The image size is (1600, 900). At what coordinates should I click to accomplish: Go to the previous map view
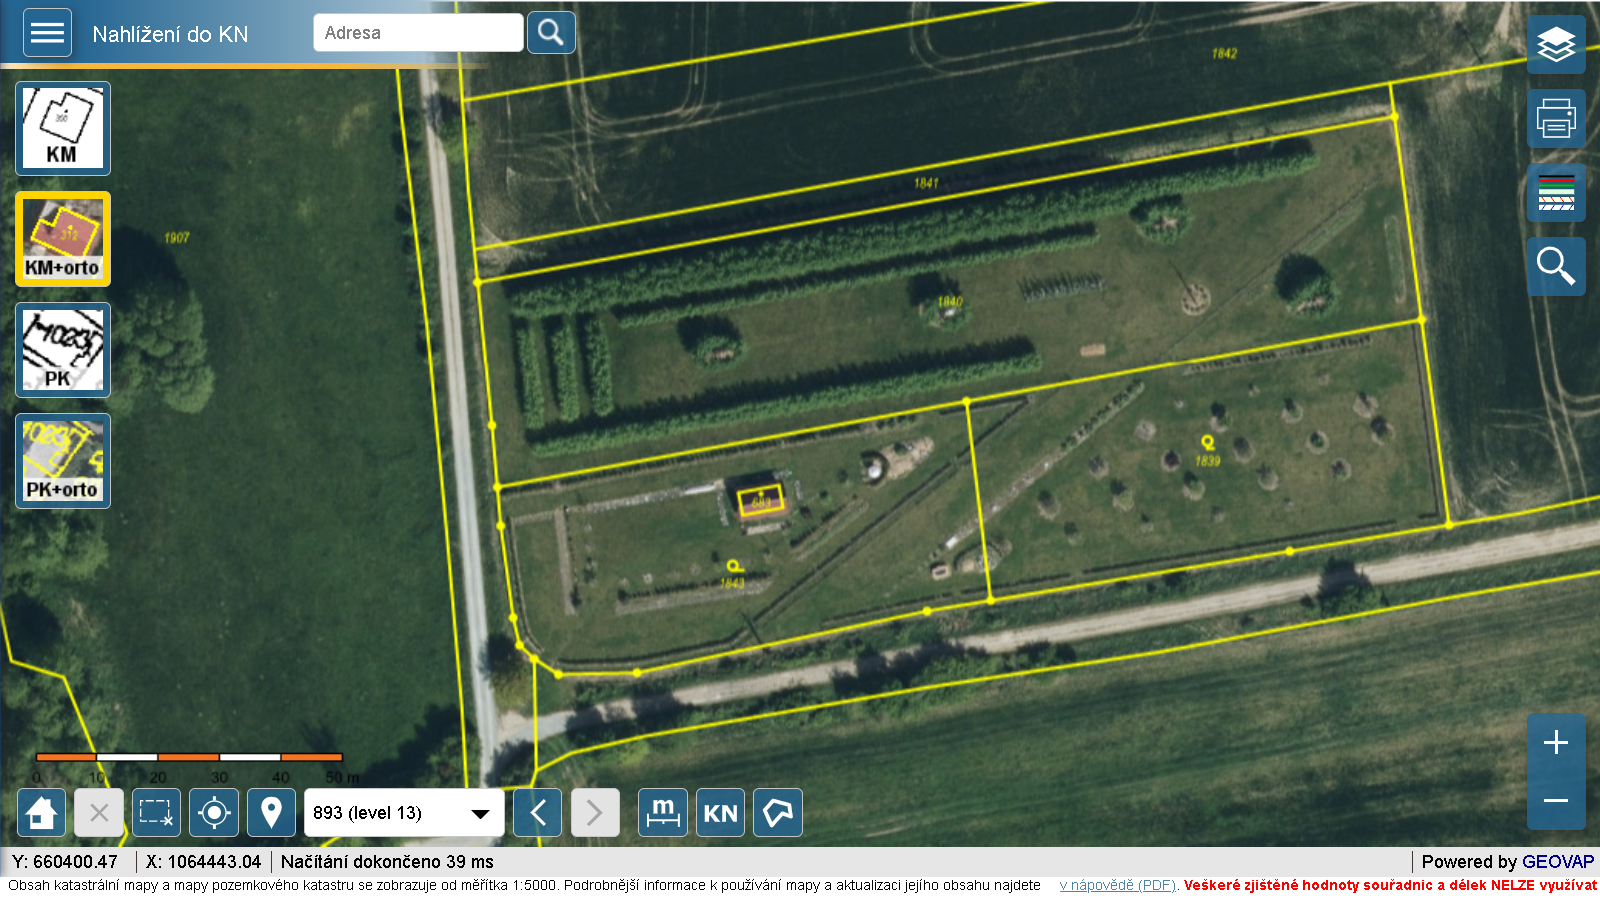click(x=537, y=813)
